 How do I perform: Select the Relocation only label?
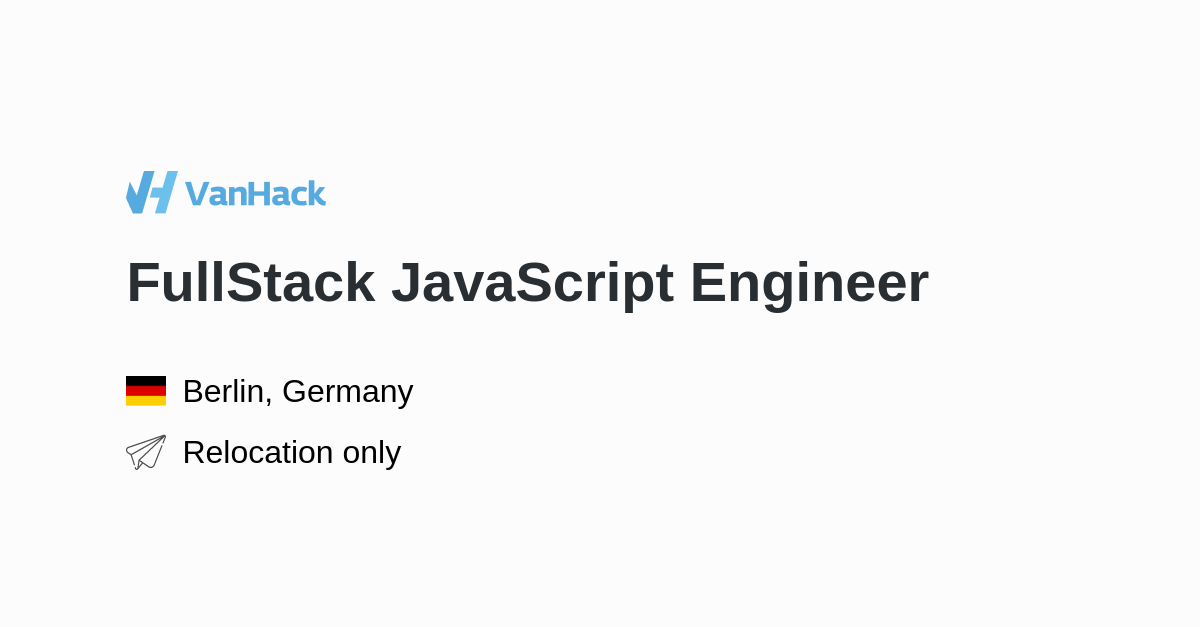291,452
